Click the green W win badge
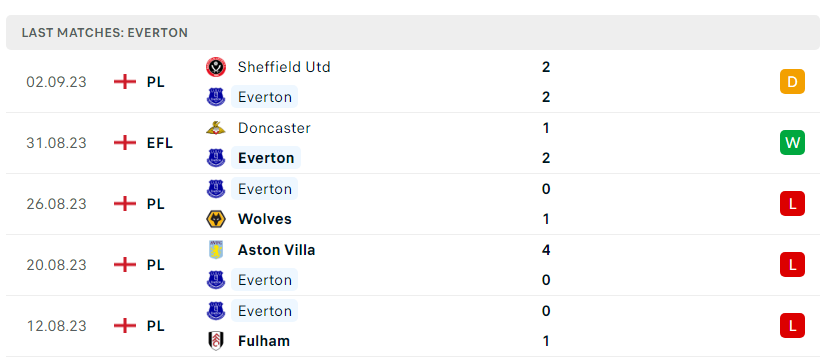828x361 pixels. tap(792, 142)
